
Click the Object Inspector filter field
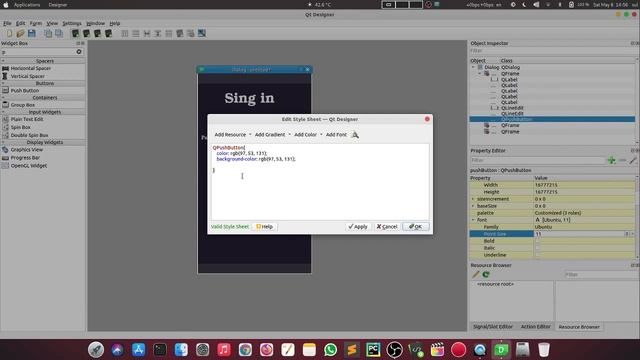click(x=553, y=51)
